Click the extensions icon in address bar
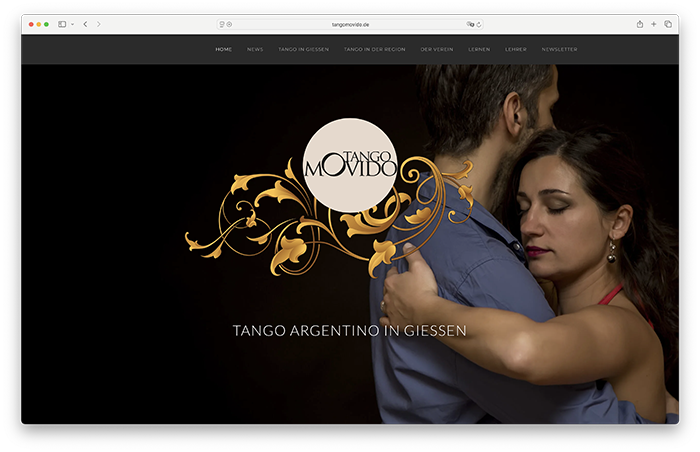Viewport: 700px width, 452px height. [x=229, y=25]
